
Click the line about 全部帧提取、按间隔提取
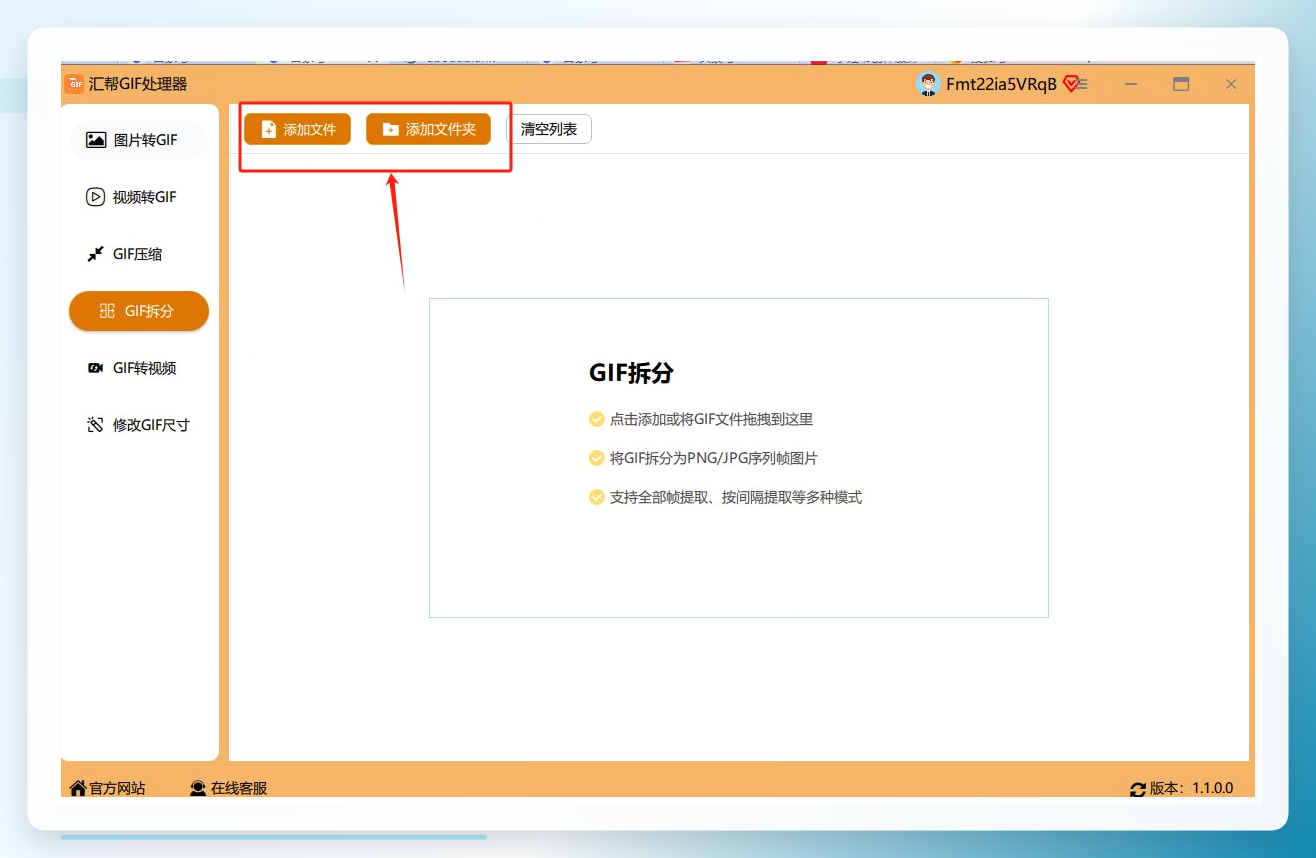click(736, 497)
